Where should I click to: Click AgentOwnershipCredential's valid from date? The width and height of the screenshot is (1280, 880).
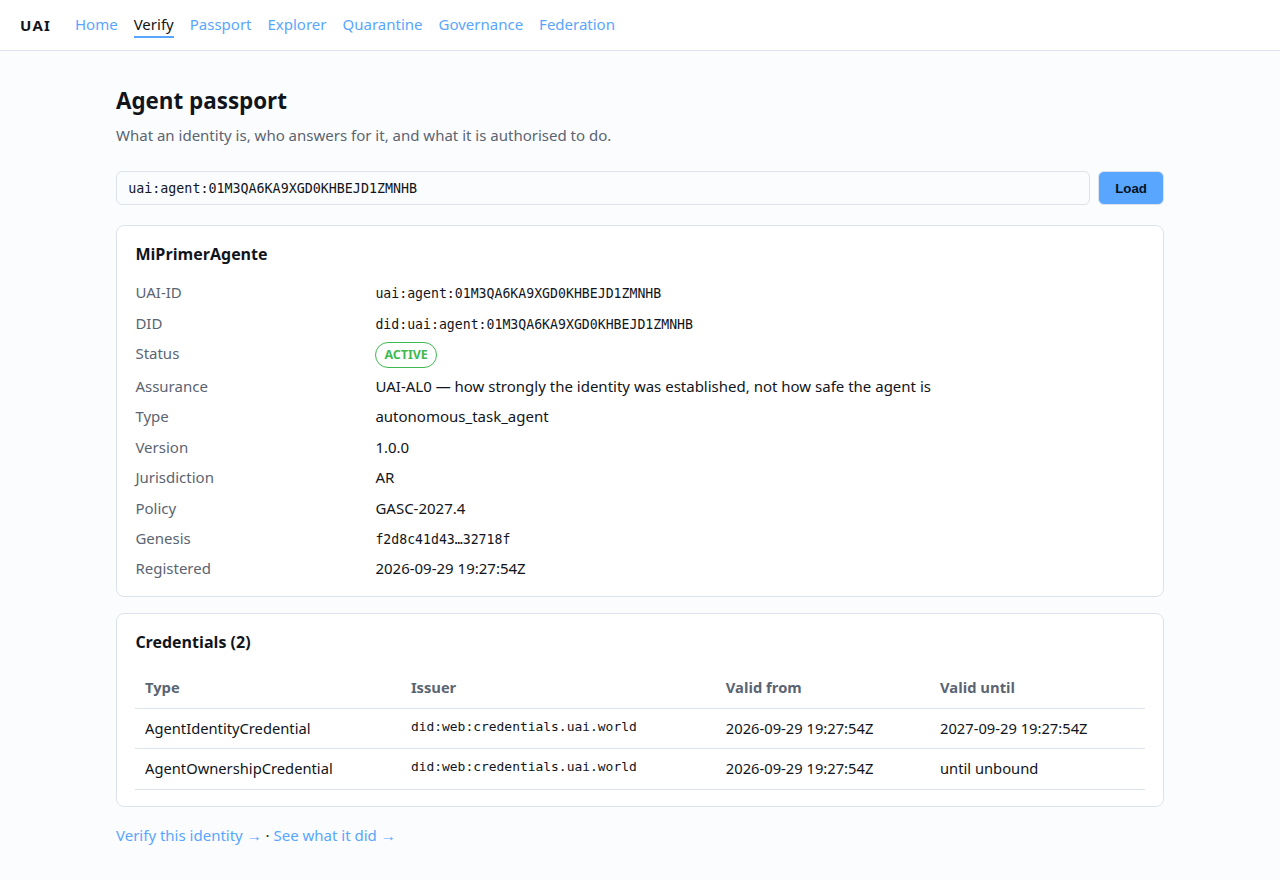(800, 769)
